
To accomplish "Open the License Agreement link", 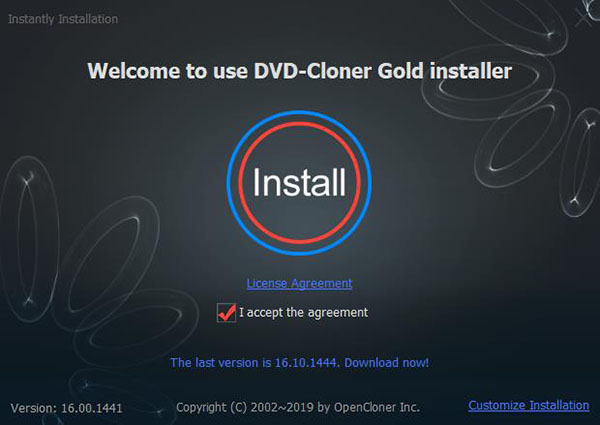I will 299,283.
